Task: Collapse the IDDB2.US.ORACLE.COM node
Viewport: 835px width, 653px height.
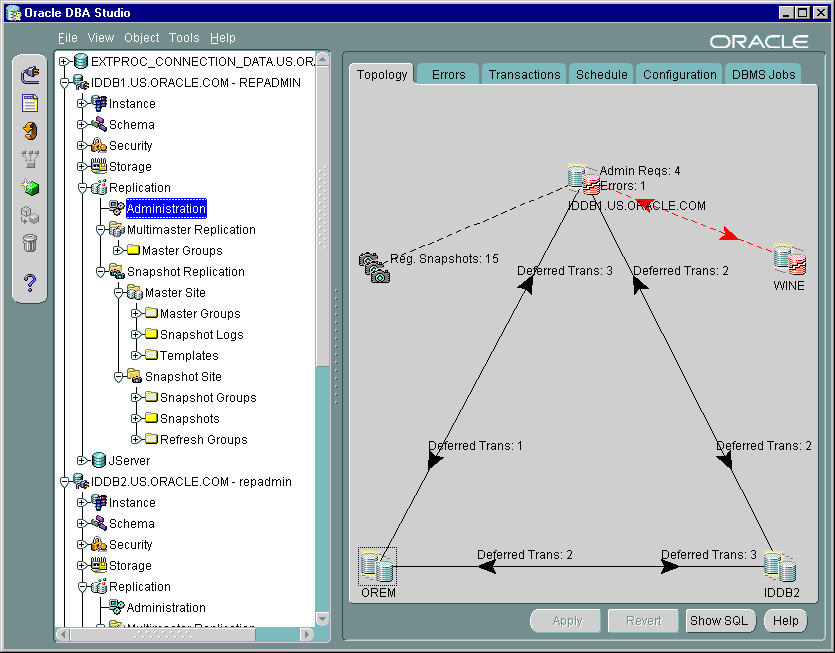Action: coord(64,481)
